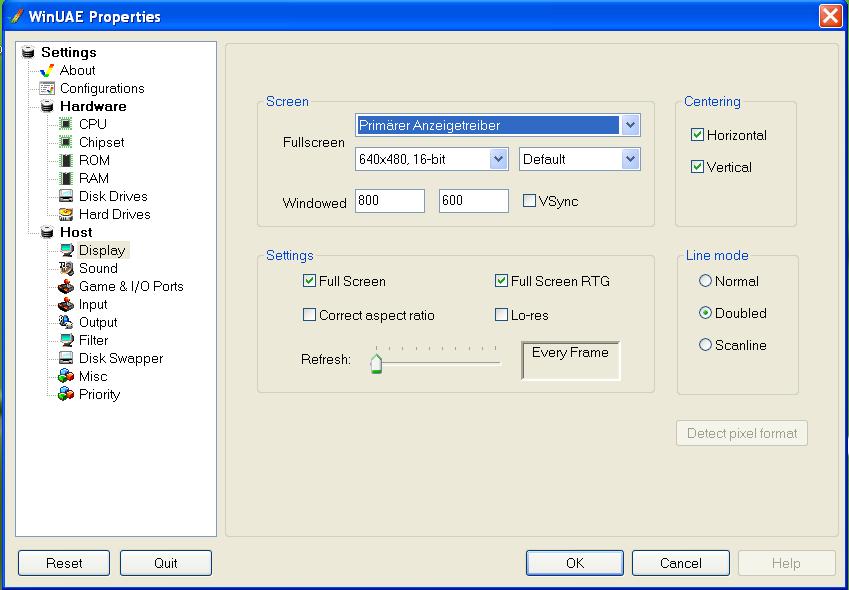Click the Detect pixel format button
Screen dimensions: 849x590
tap(742, 433)
